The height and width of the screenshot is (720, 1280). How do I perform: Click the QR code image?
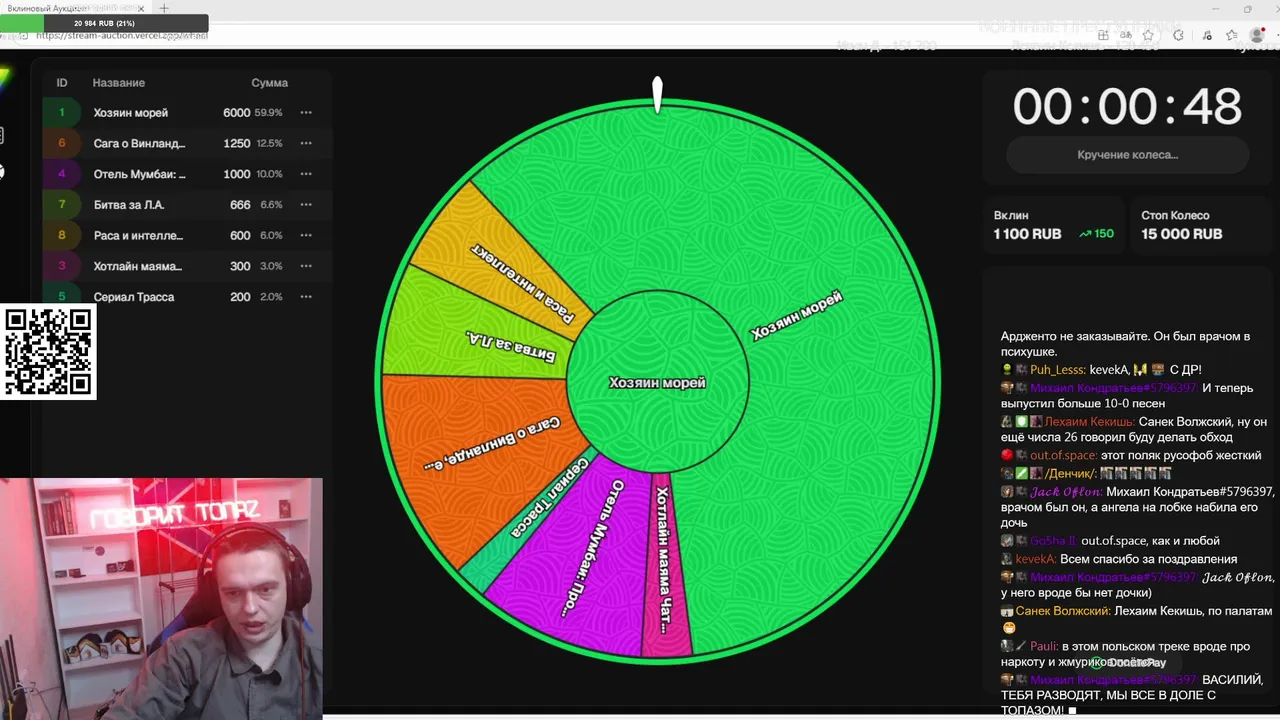coord(49,352)
